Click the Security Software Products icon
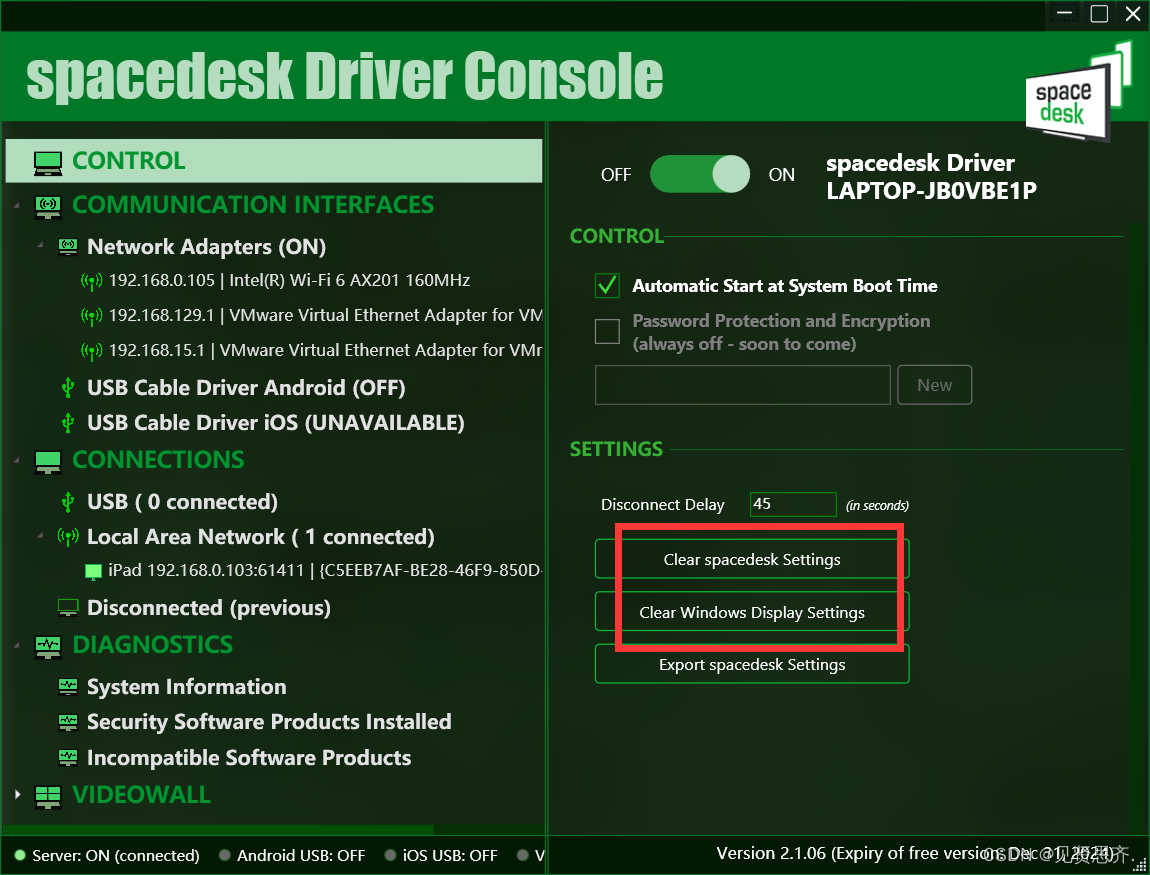Image resolution: width=1150 pixels, height=875 pixels. click(68, 722)
